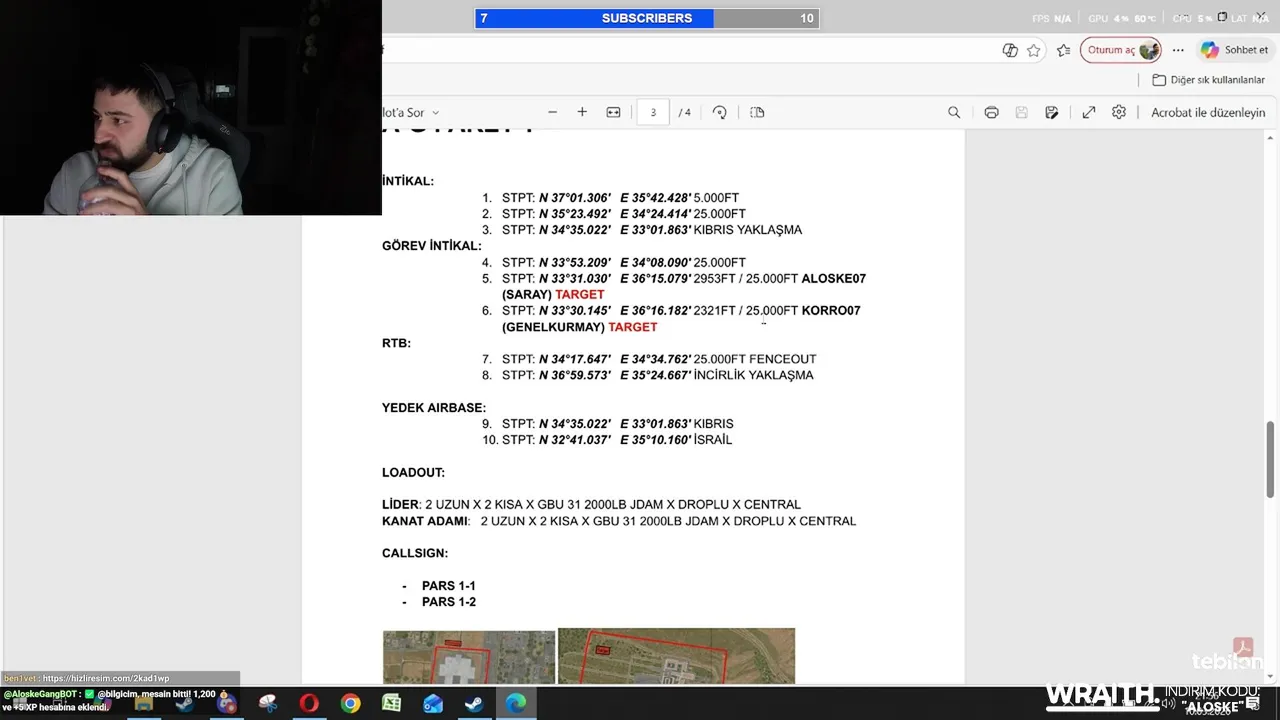Click coordinate E 34°24.414'
This screenshot has height=720, width=1280.
[656, 214]
